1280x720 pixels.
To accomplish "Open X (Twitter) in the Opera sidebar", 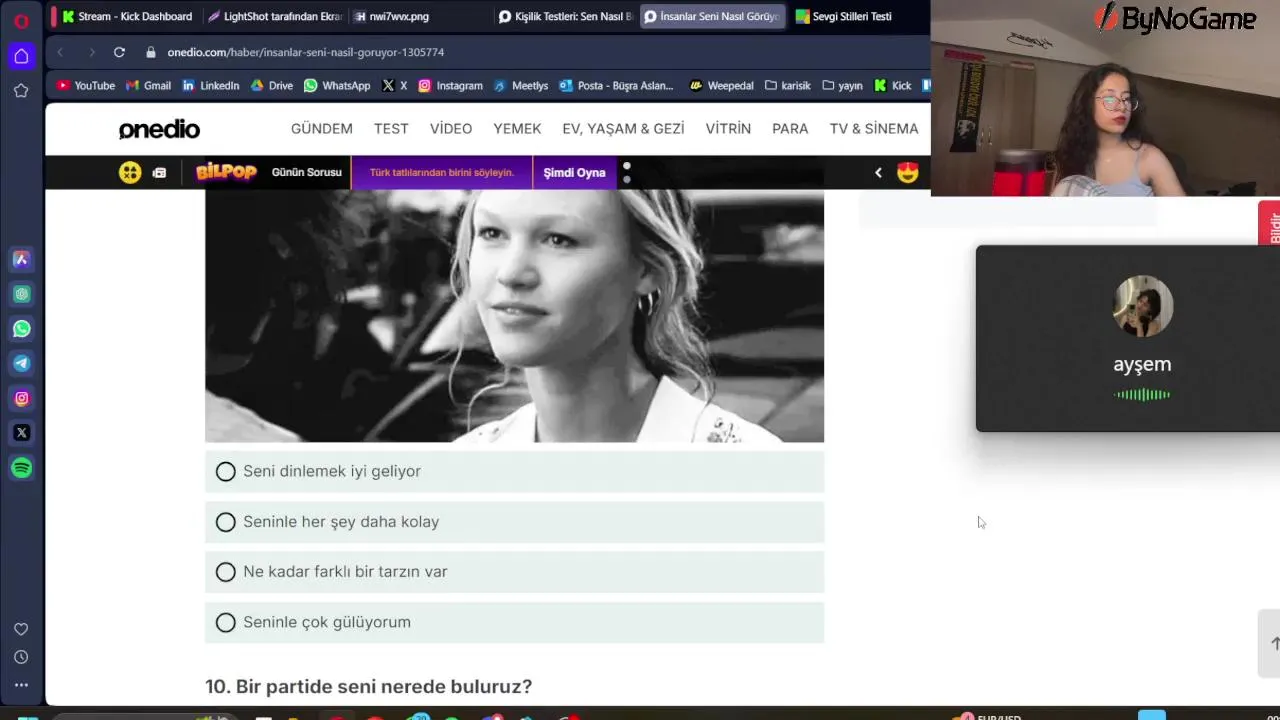I will pos(21,433).
